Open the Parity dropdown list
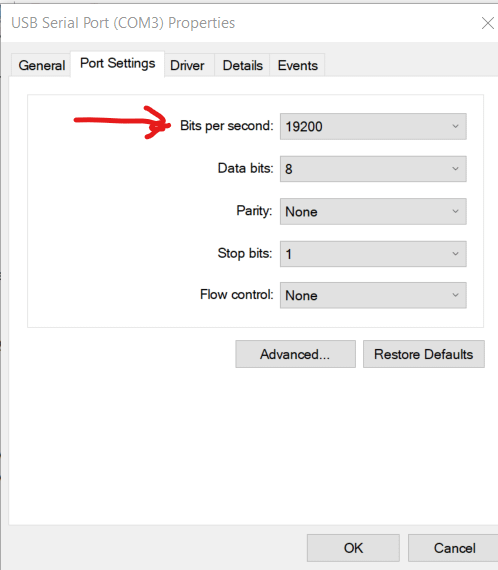This screenshot has width=498, height=570. pos(373,212)
